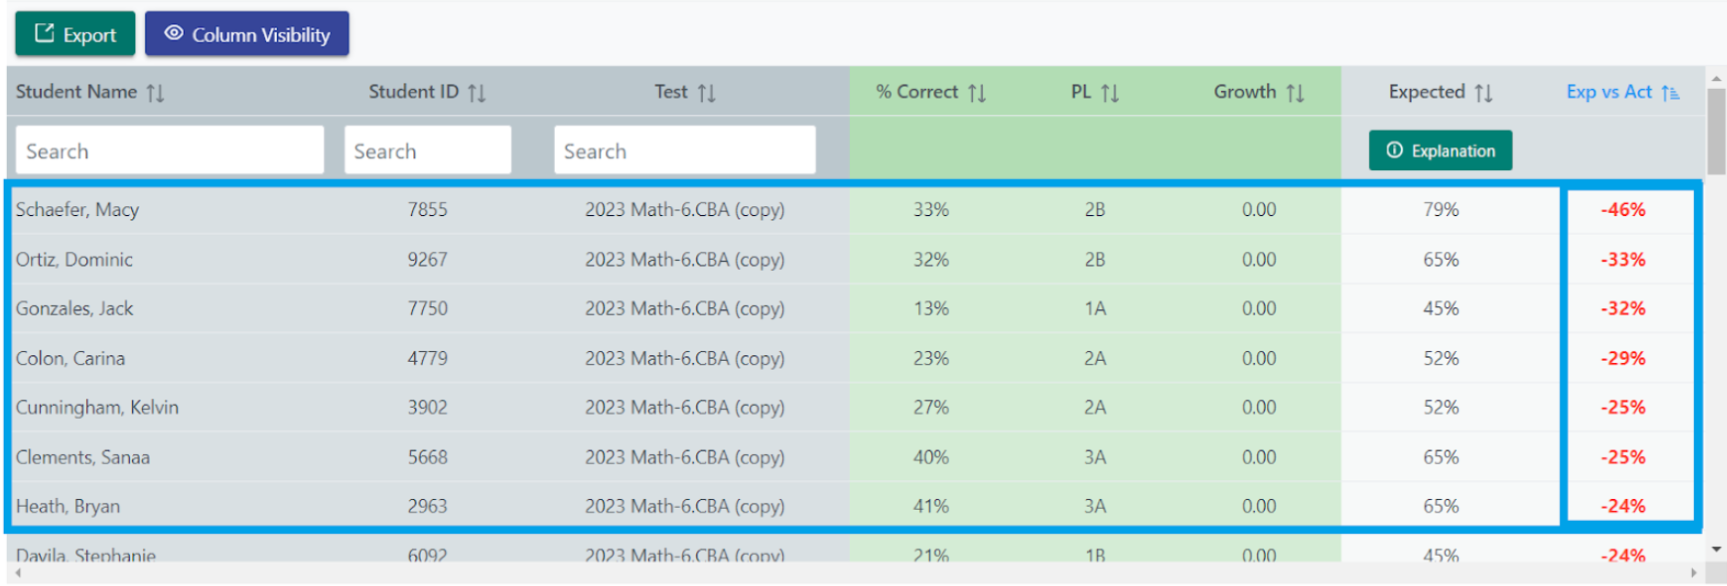Sort by Growth column arrows
Screen dimensions: 1727x586
[1295, 93]
